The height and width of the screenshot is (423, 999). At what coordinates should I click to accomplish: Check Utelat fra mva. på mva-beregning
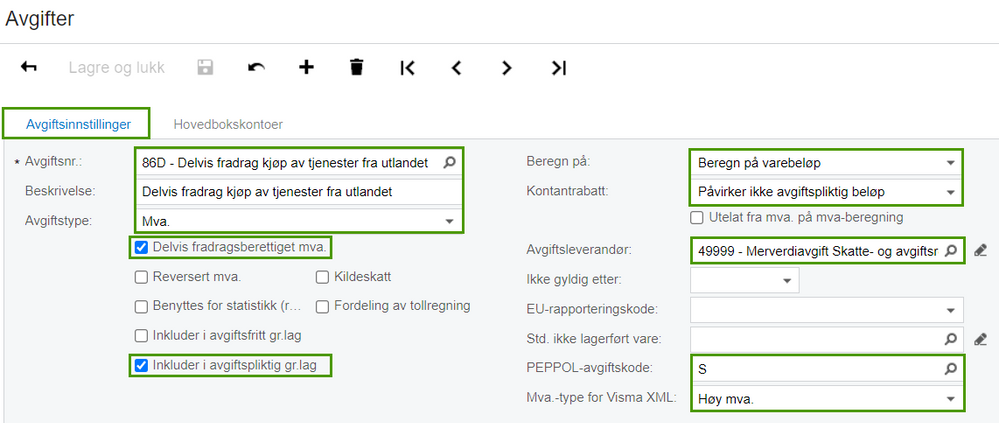coord(697,218)
